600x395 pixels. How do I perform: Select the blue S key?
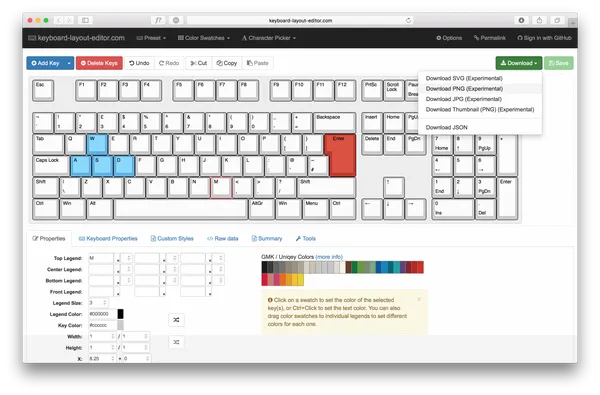click(x=102, y=166)
